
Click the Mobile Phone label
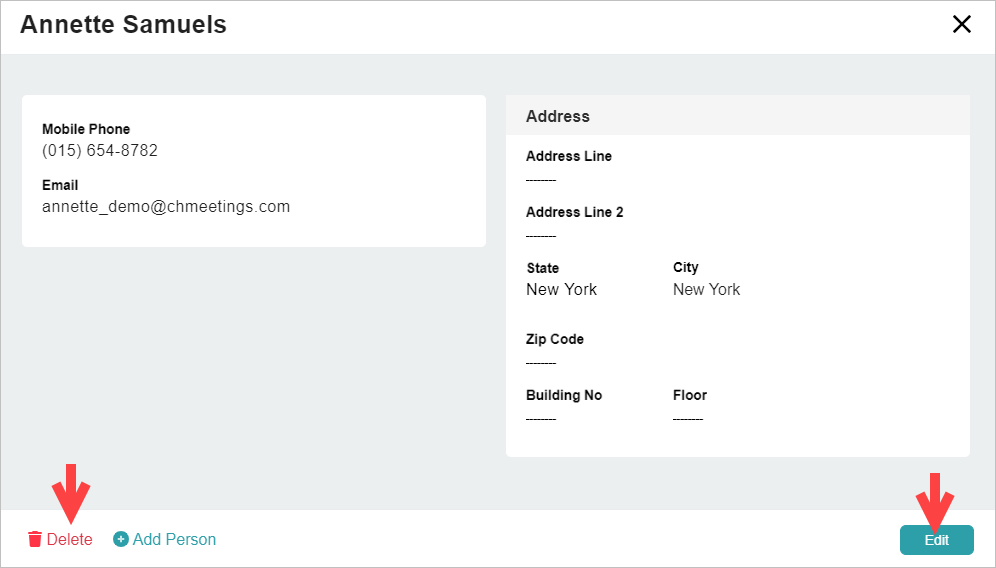(86, 129)
